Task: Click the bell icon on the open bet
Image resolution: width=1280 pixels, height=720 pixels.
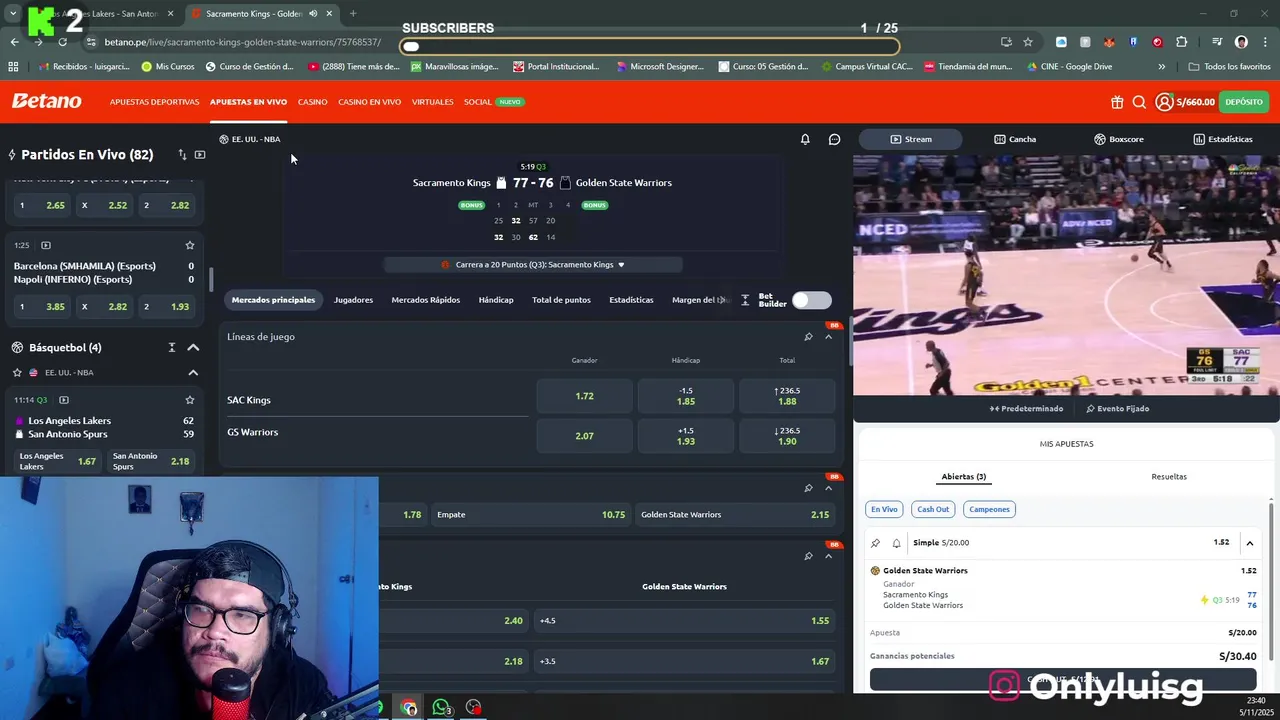Action: click(896, 543)
